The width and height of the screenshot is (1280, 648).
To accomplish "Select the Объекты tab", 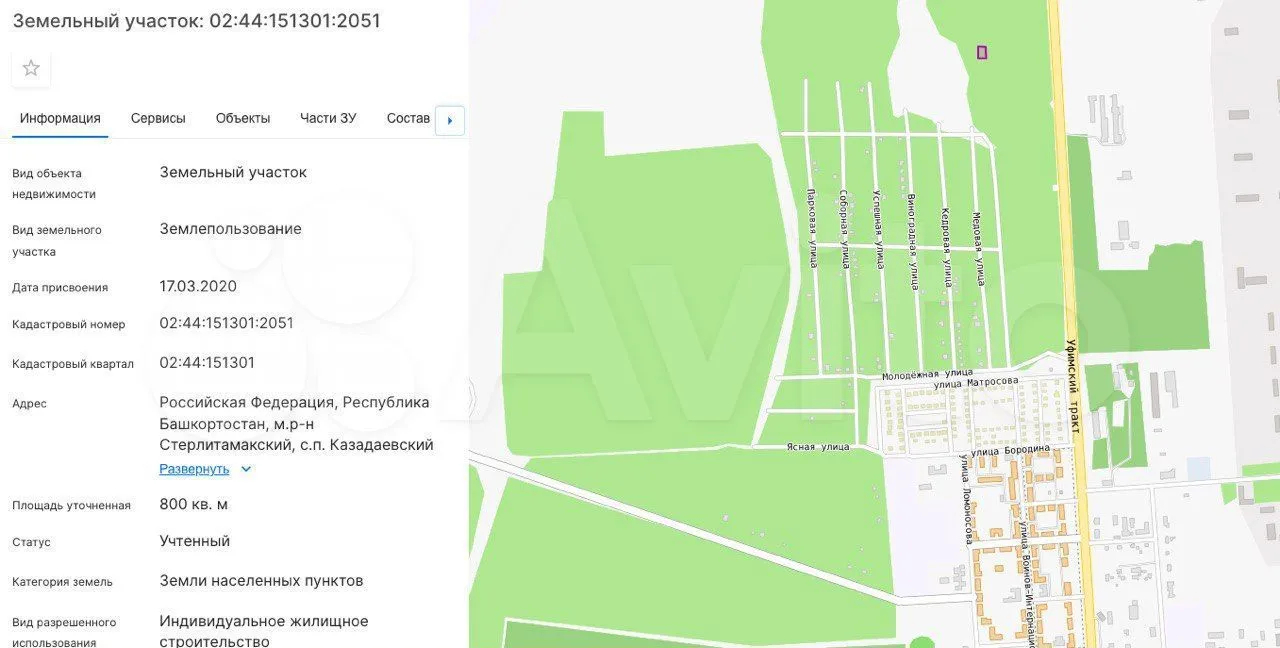I will [x=243, y=118].
